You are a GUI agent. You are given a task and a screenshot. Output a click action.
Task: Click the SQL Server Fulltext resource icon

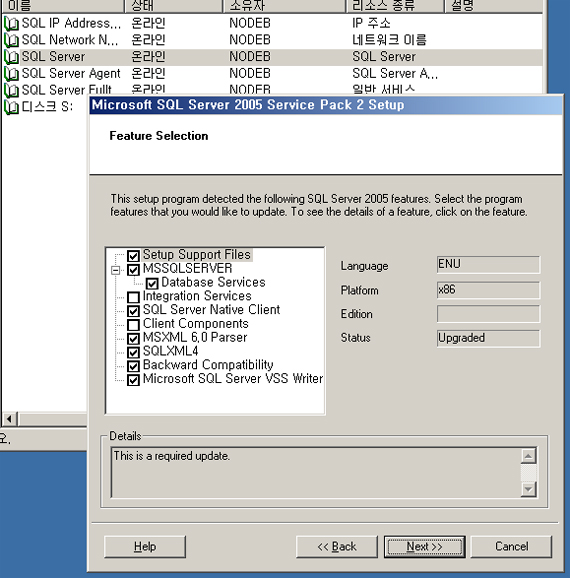tap(11, 90)
